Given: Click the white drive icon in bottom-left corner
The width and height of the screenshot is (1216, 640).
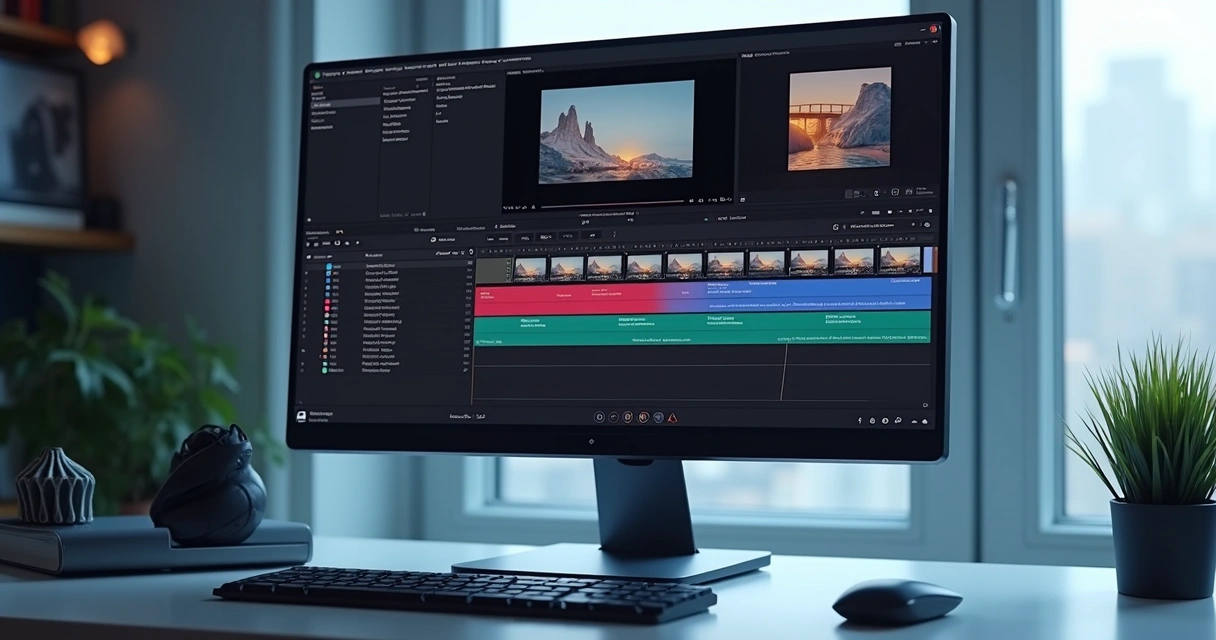Looking at the screenshot, I should tap(299, 415).
